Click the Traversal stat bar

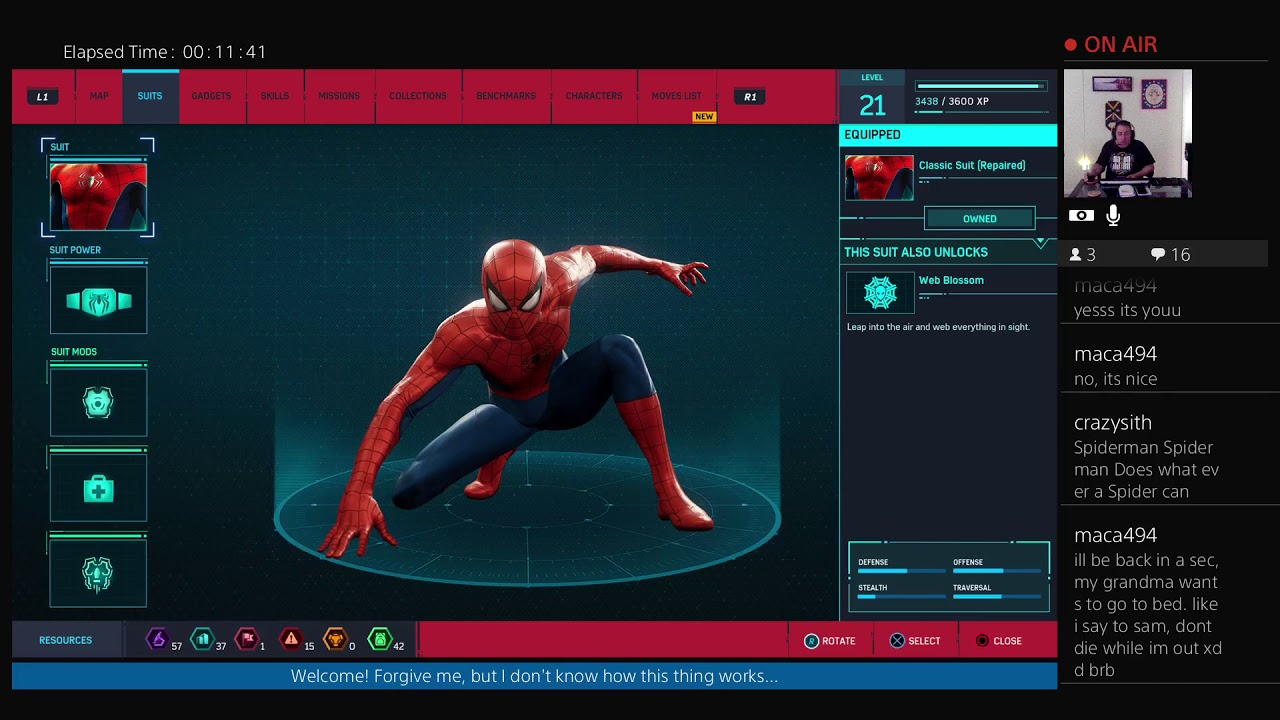coord(995,597)
